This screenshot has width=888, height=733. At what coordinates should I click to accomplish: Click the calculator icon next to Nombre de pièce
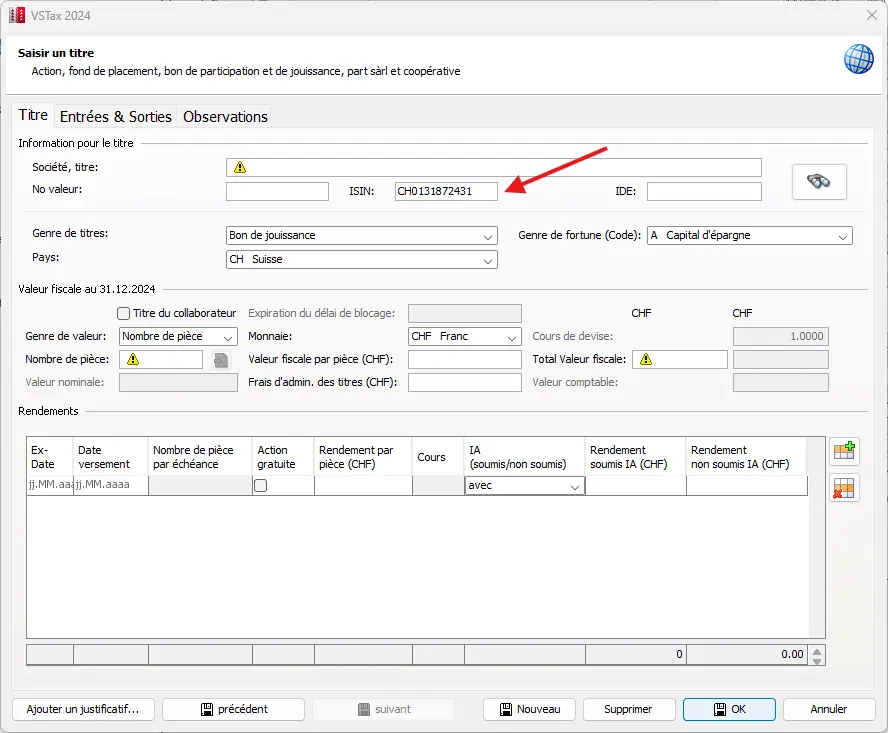pyautogui.click(x=221, y=360)
